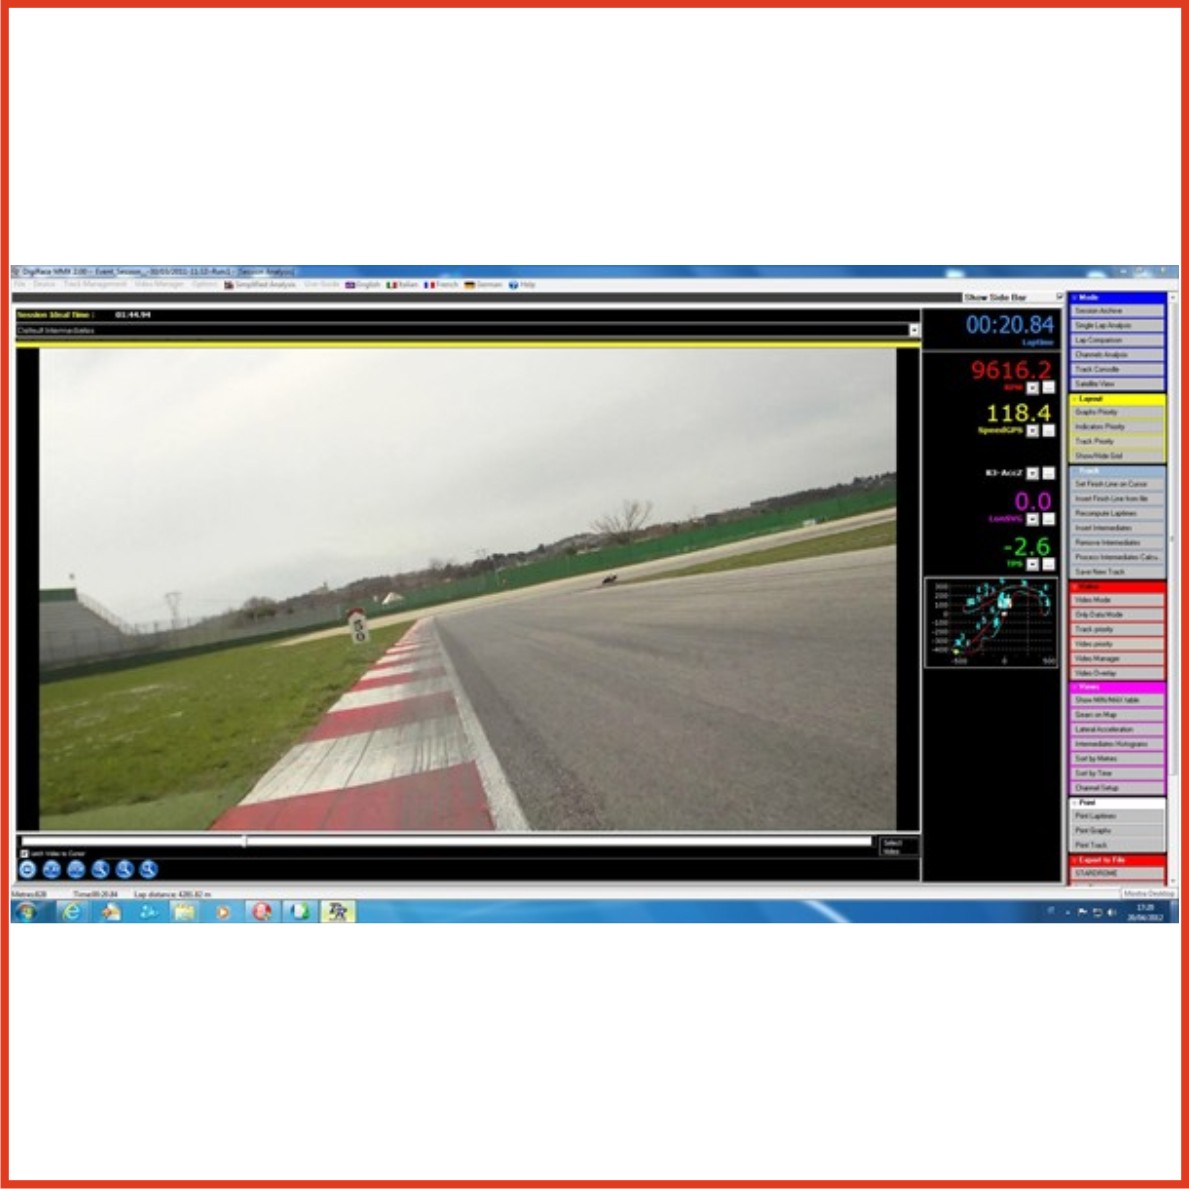
Task: Click Show/Hide Grid in Layout panel
Action: pos(1116,456)
